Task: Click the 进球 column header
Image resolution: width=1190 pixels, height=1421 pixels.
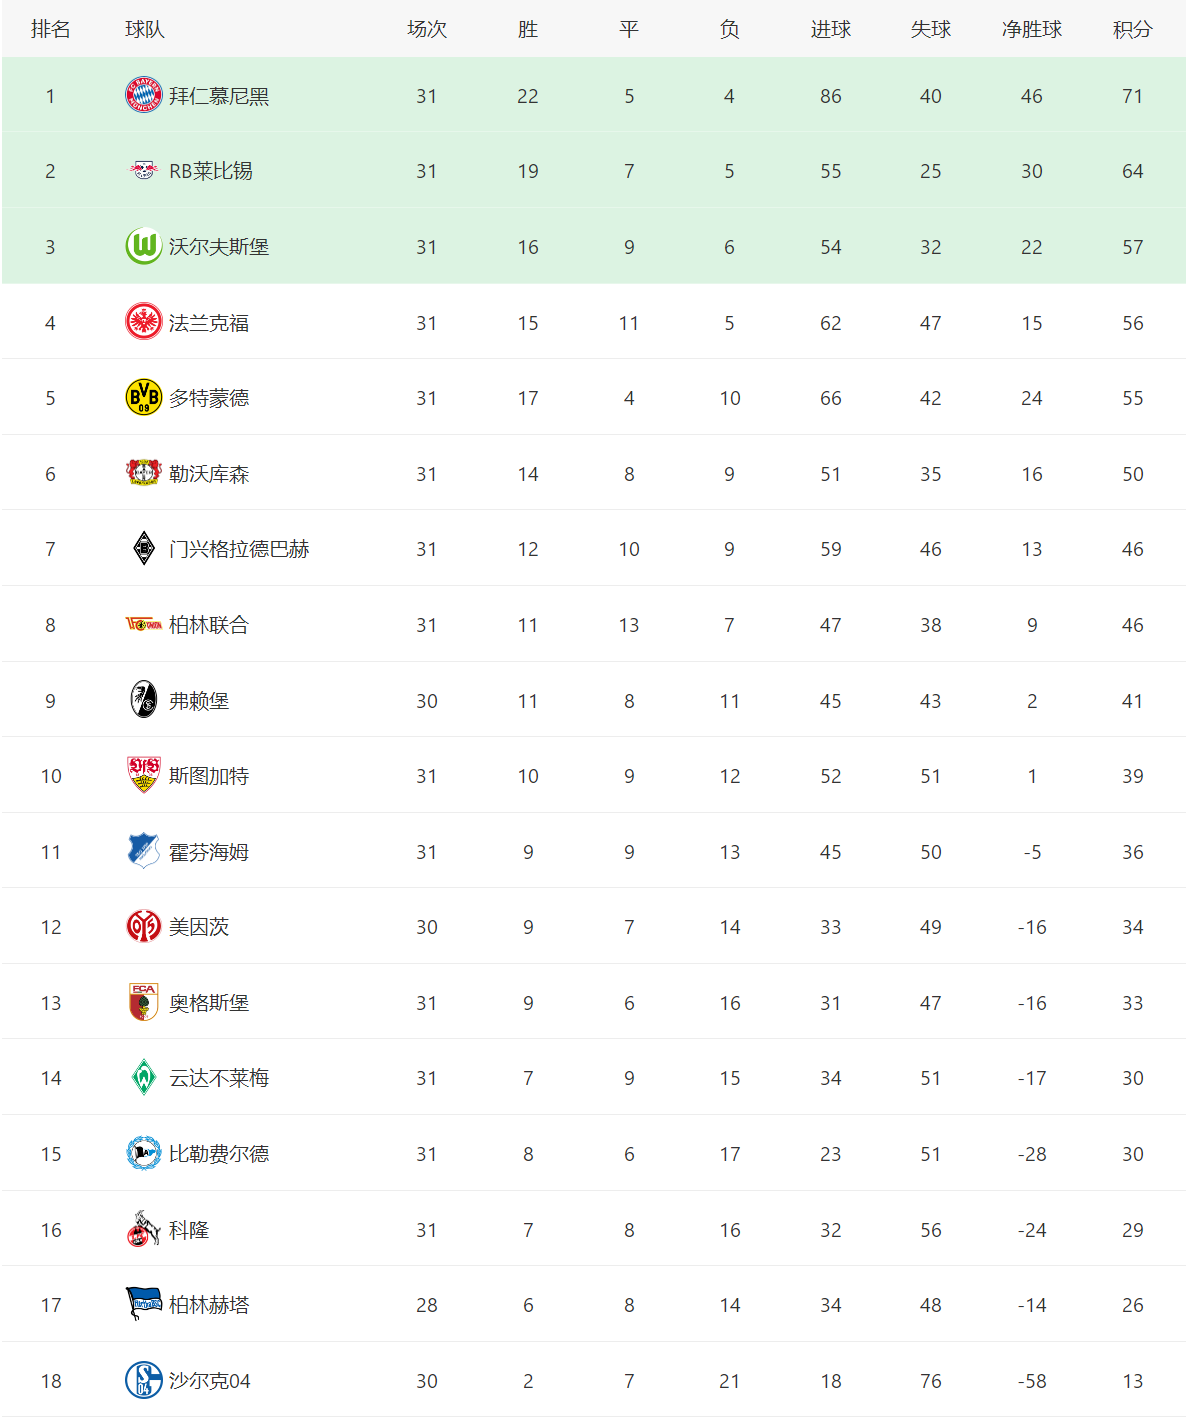Action: tap(830, 29)
